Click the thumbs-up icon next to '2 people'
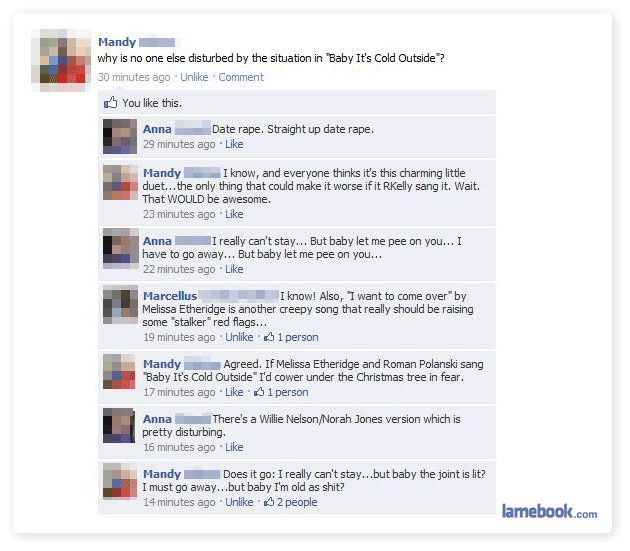 (269, 502)
